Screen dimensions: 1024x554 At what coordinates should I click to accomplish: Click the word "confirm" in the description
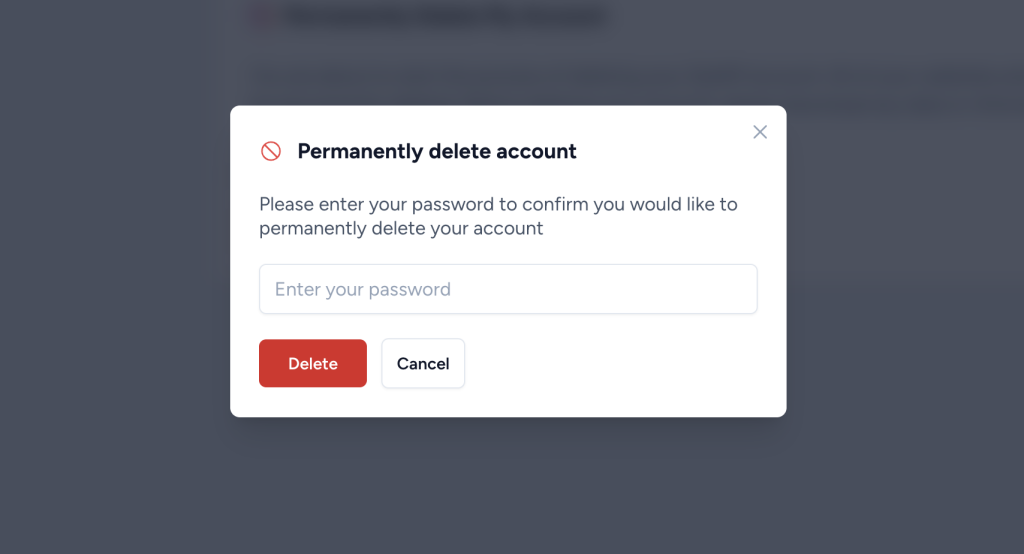click(x=555, y=204)
